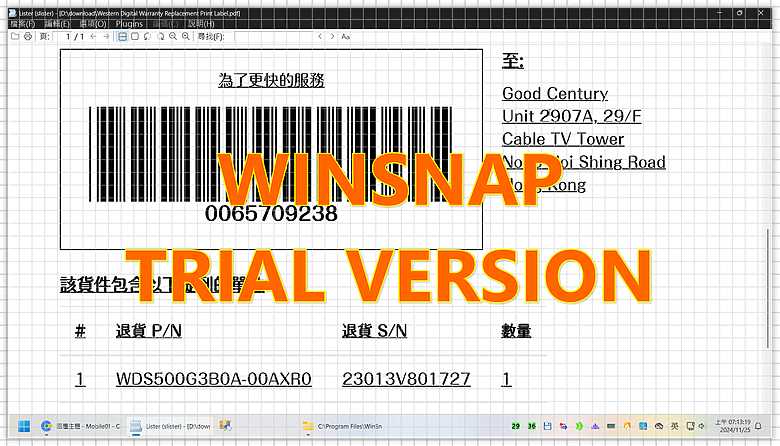Click the red-blue arrows tray icon
The width and height of the screenshot is (780, 446).
(563, 426)
